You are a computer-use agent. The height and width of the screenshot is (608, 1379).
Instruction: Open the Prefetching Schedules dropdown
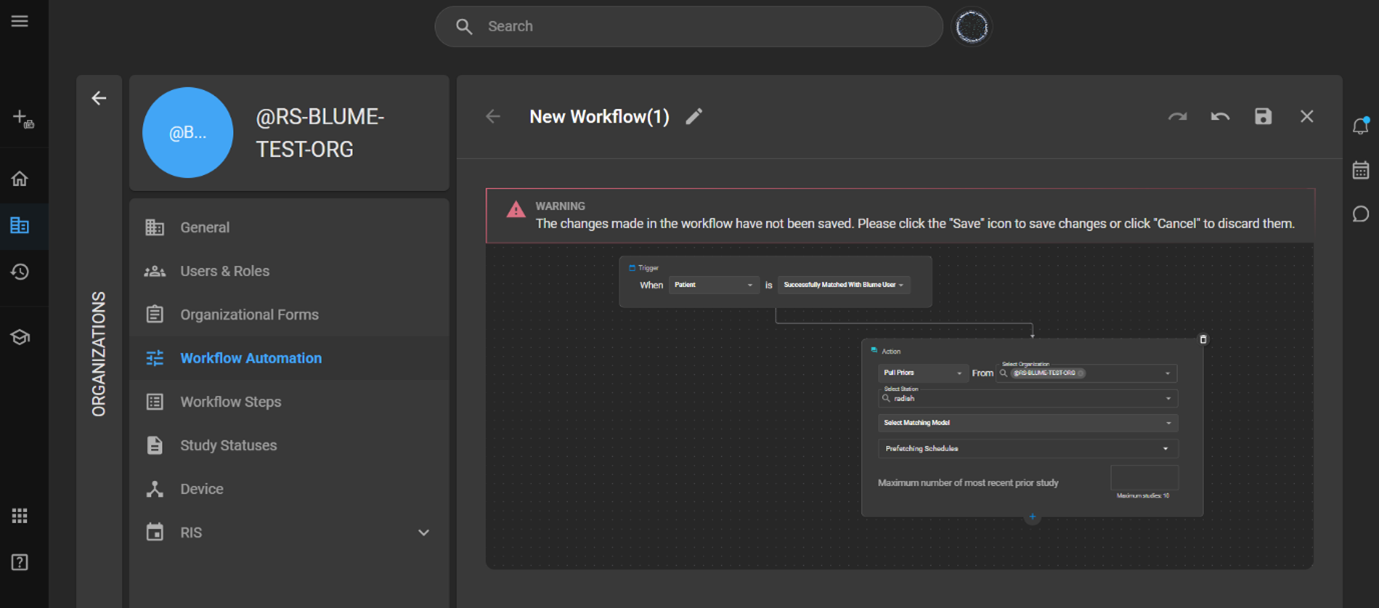(x=1027, y=449)
